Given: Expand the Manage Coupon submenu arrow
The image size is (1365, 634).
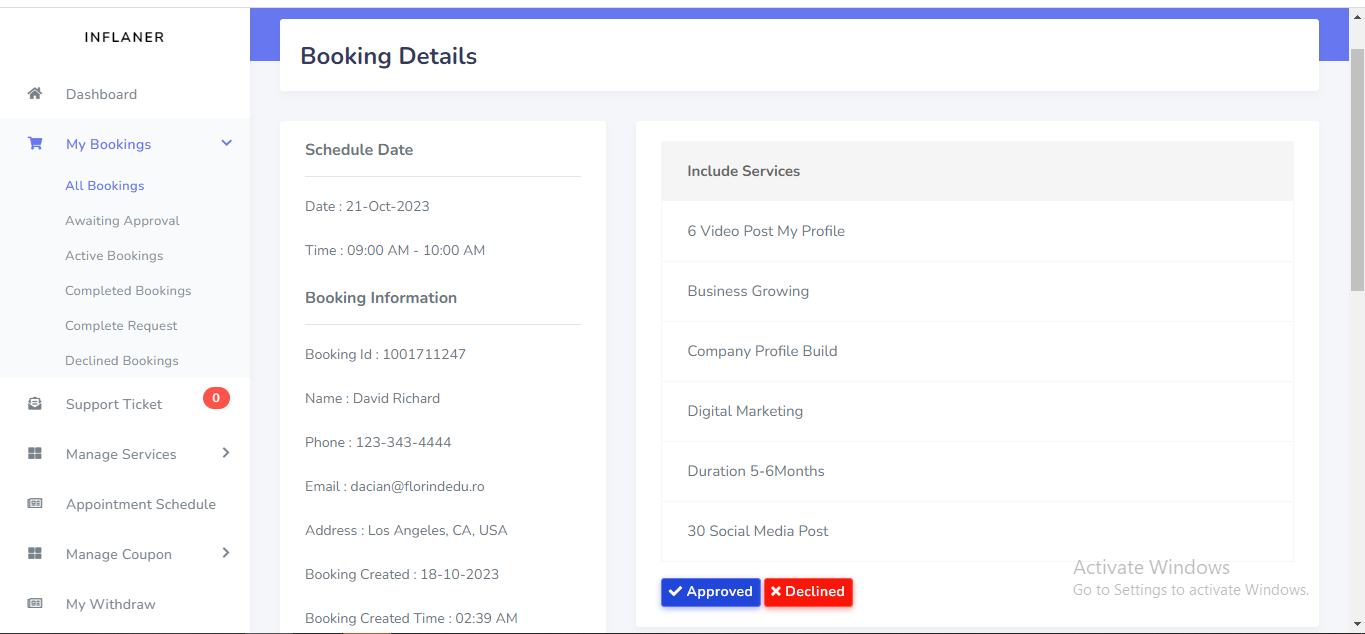Looking at the screenshot, I should [226, 553].
